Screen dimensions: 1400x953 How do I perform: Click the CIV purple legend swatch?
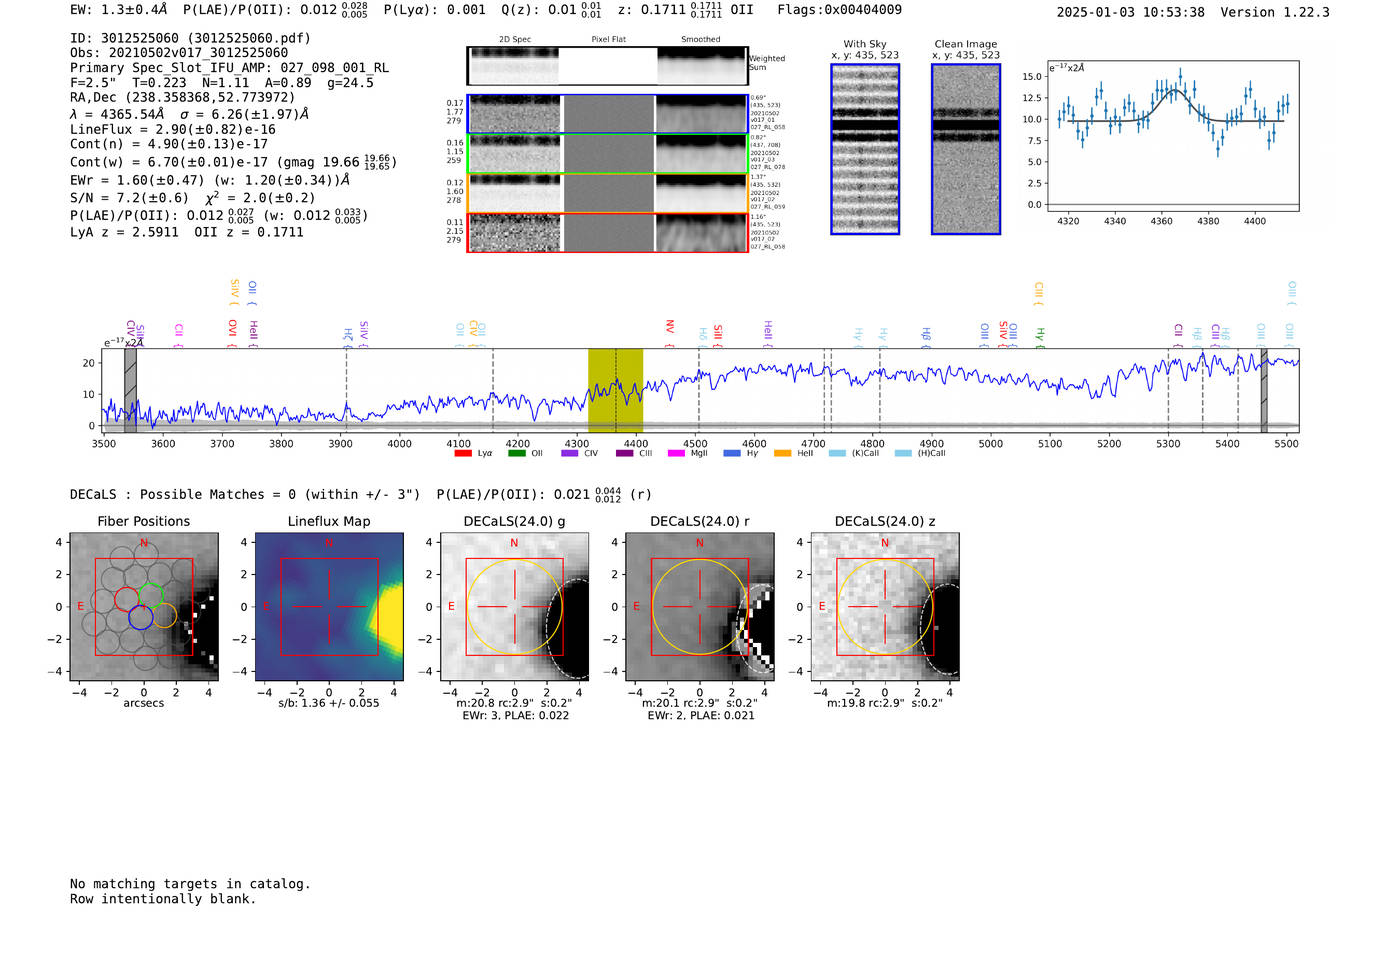[570, 454]
